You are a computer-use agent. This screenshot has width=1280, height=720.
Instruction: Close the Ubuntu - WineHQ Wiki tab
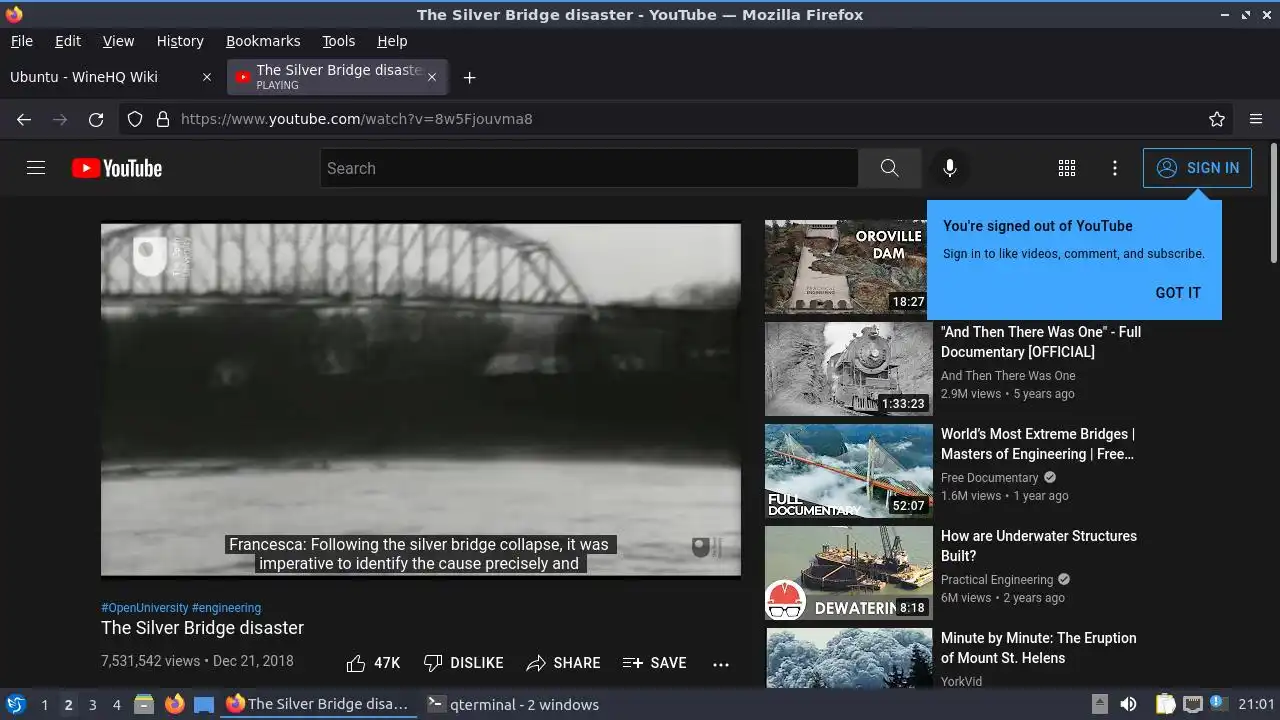(207, 77)
